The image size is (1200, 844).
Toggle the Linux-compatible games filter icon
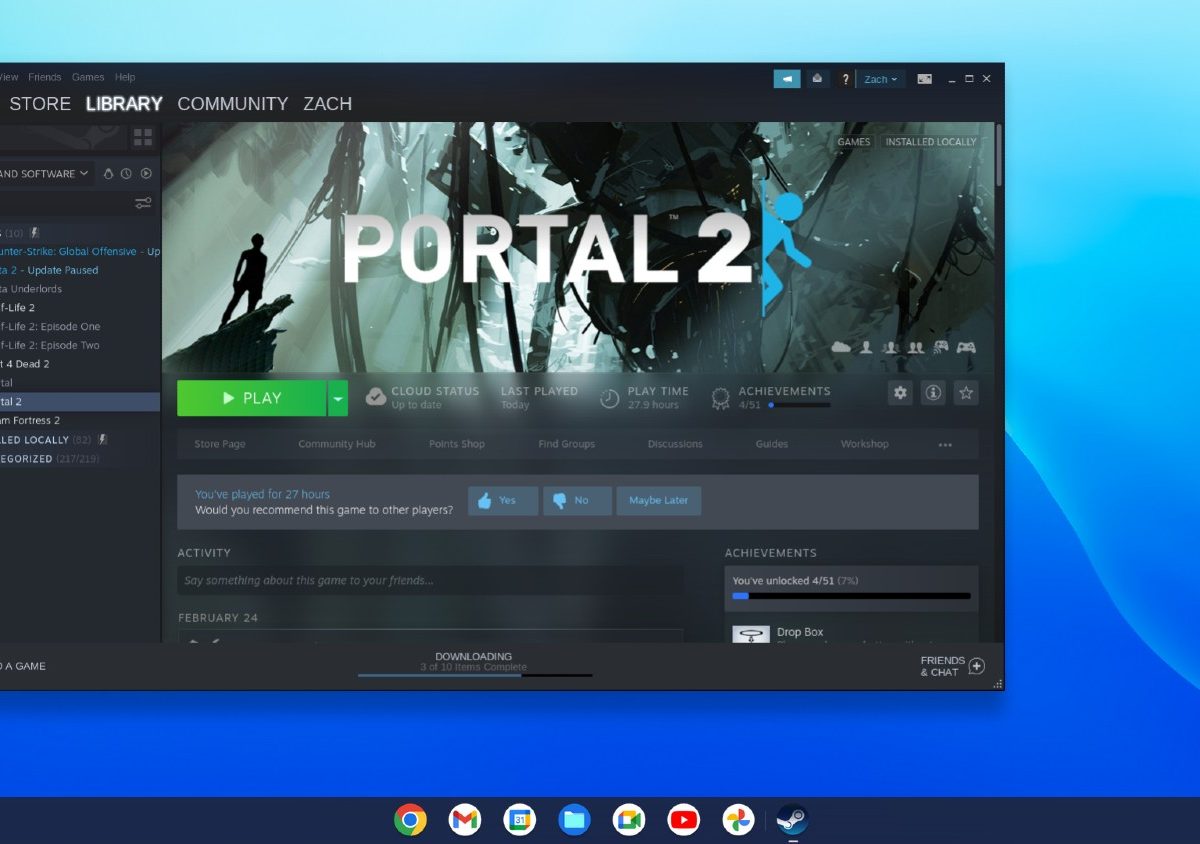click(109, 174)
